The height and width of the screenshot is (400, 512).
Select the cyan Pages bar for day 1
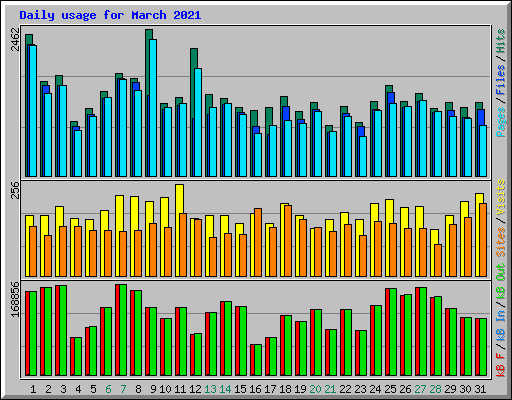point(33,111)
